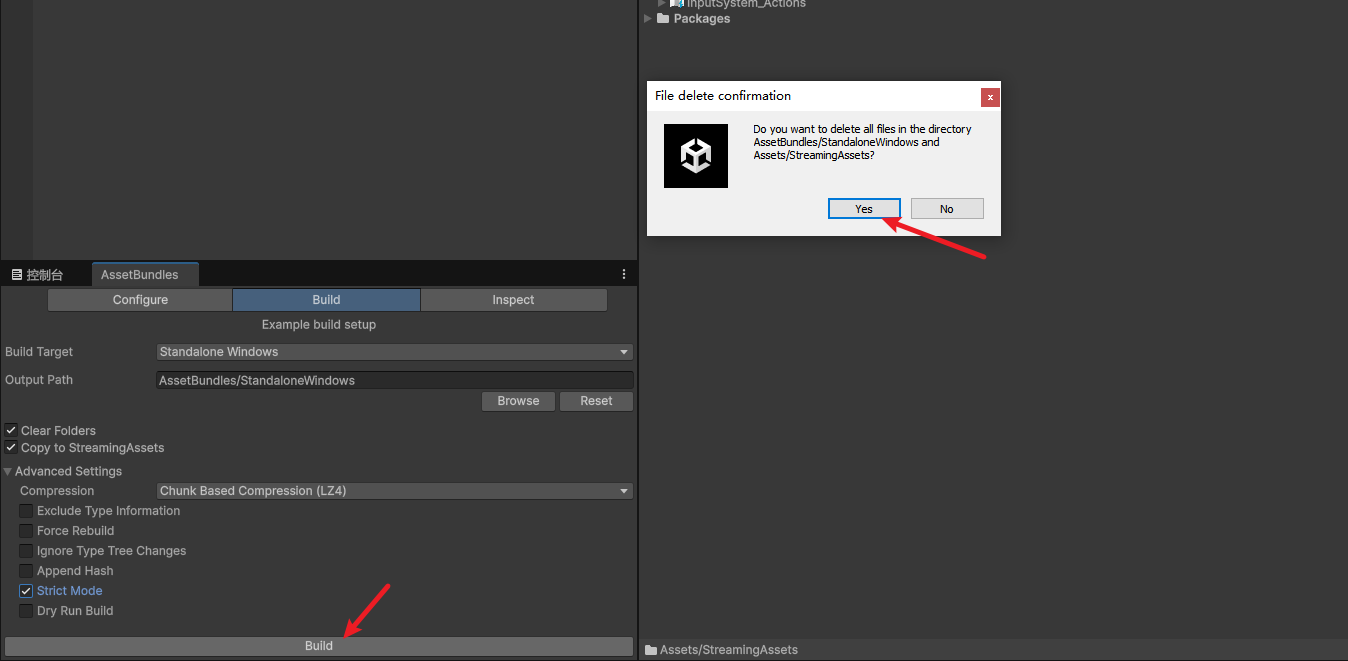Enable Force Rebuild

(26, 530)
